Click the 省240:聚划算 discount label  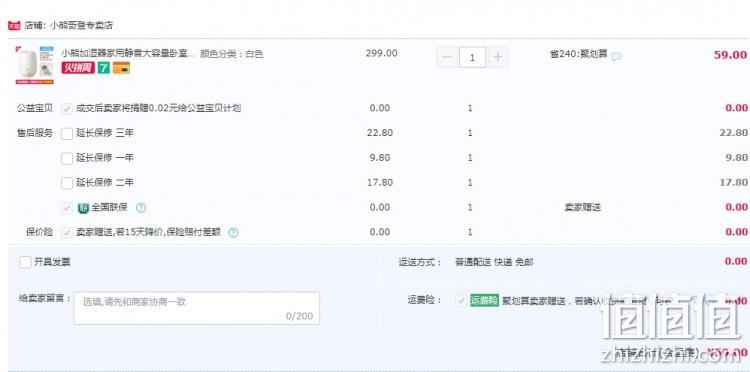578,54
